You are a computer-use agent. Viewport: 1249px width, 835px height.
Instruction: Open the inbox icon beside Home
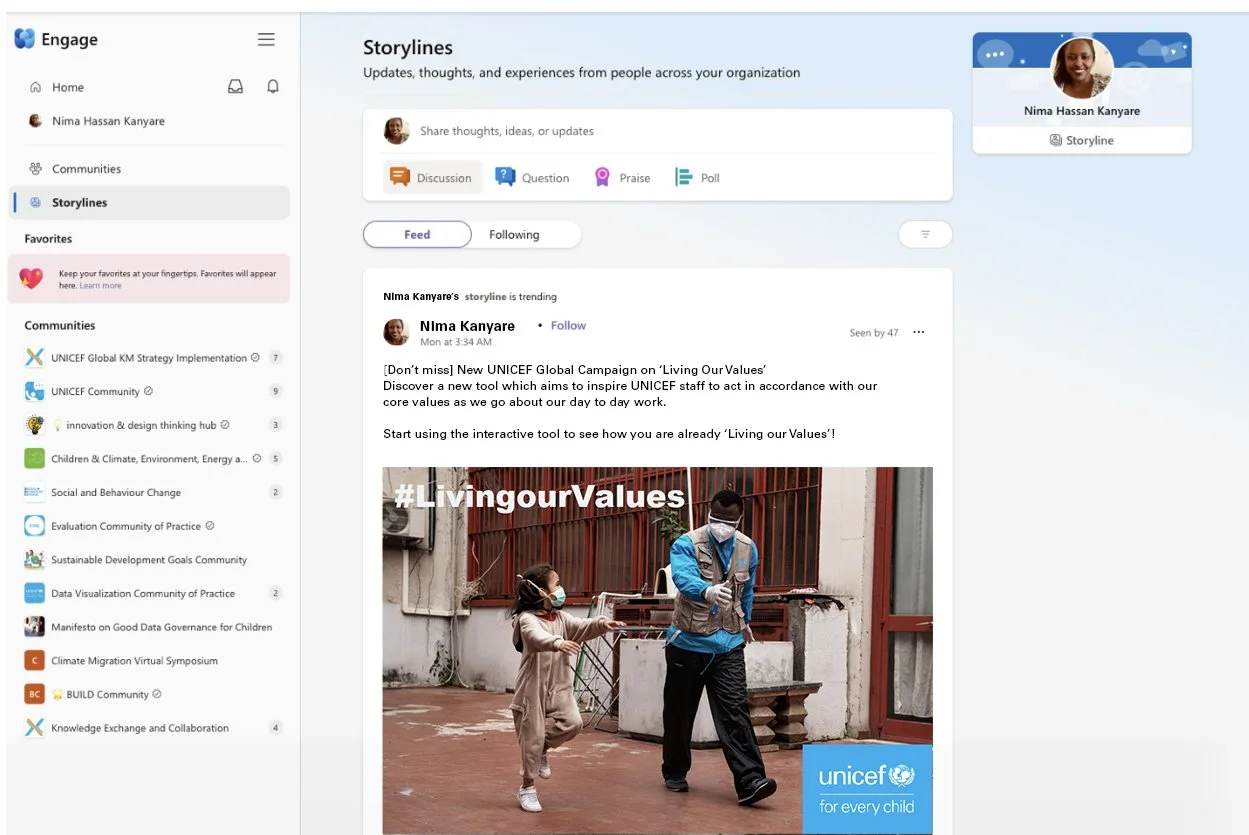235,87
